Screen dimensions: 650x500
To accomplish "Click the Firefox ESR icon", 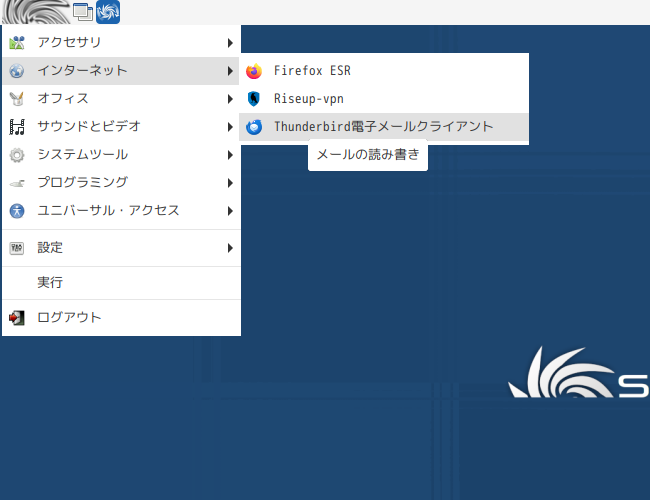I will coord(254,71).
